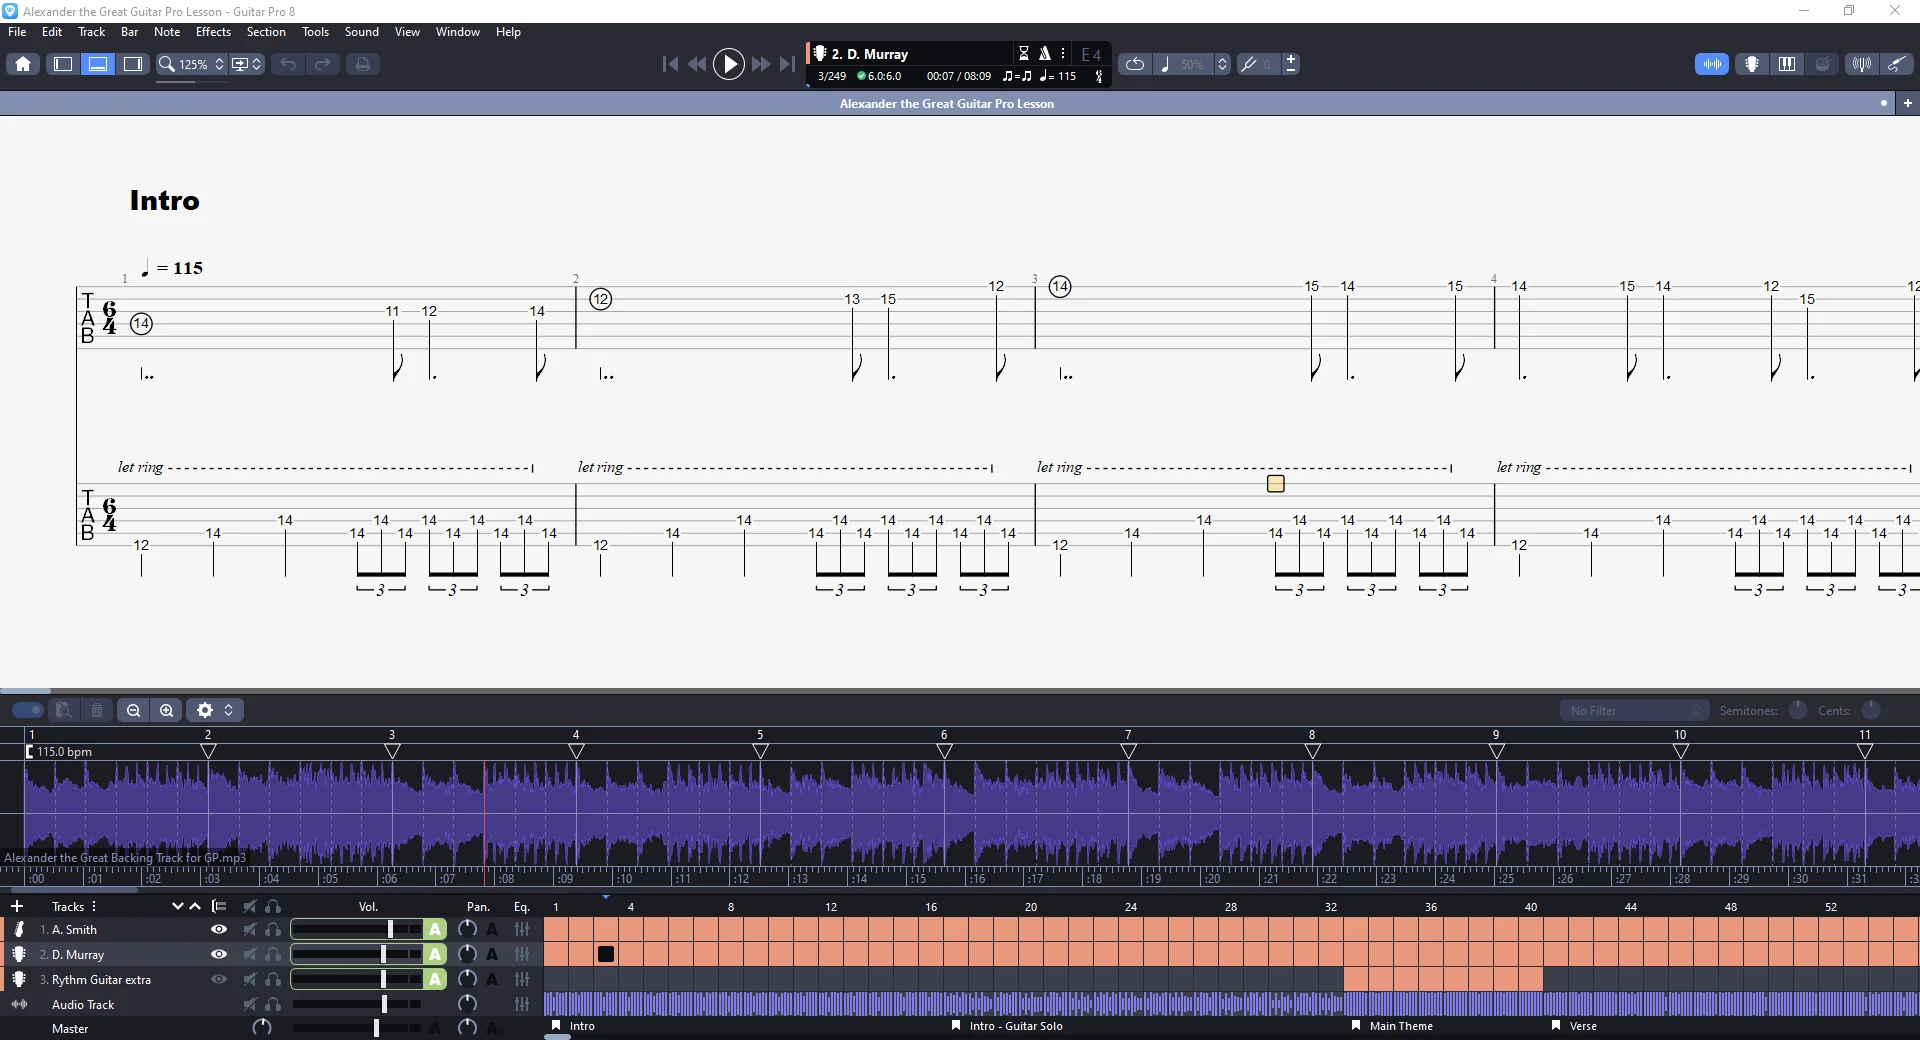Jump to Intro - Guitar Solo section
The width and height of the screenshot is (1920, 1040).
(1007, 1026)
